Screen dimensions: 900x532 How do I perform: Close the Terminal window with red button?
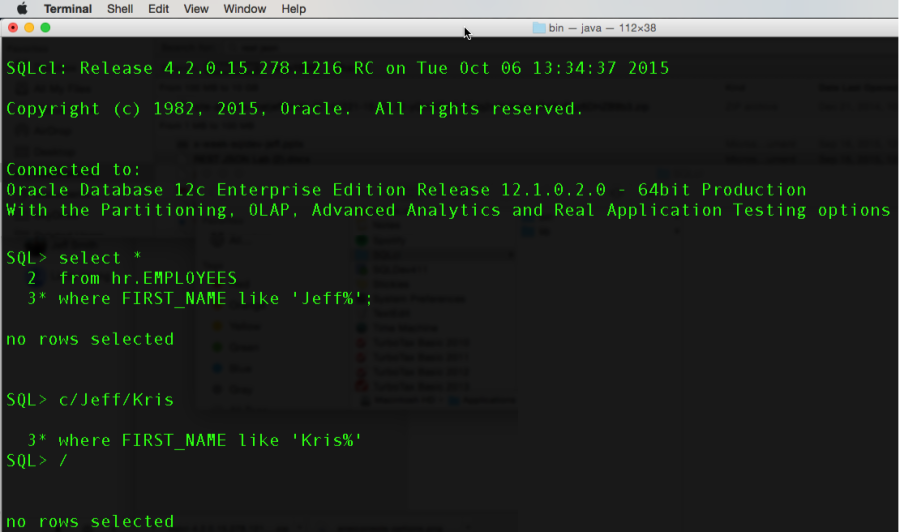[x=13, y=28]
